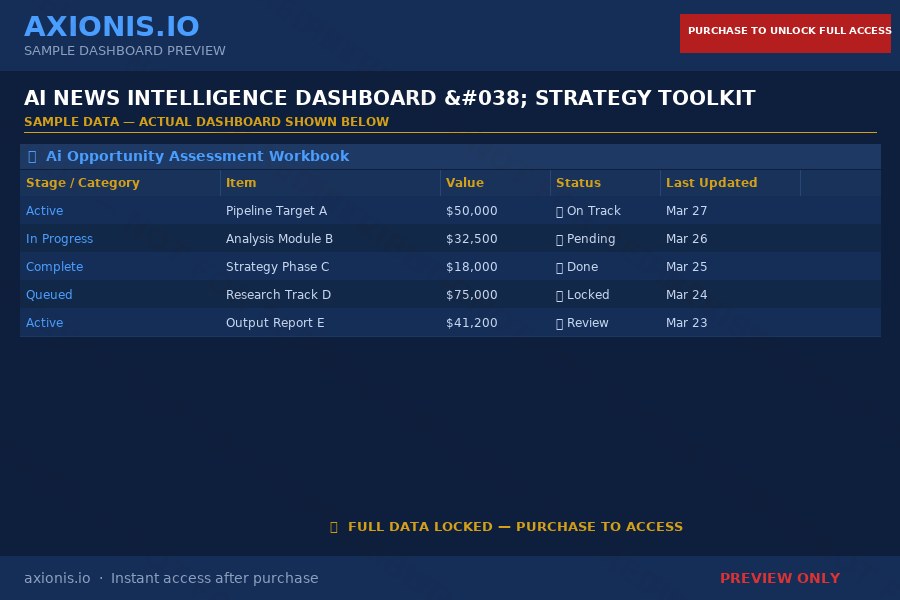The width and height of the screenshot is (900, 600).
Task: Select the In Progress stage link
Action: [x=59, y=239]
